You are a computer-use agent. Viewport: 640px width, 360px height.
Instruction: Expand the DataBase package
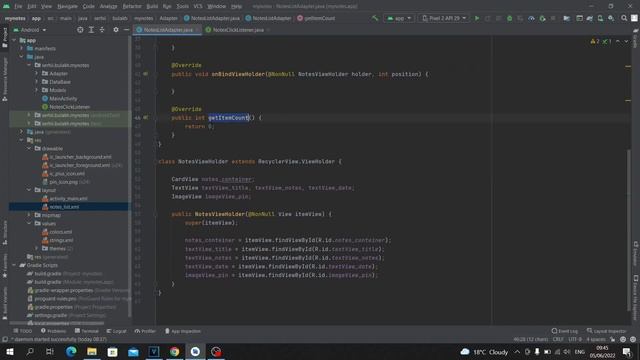pyautogui.click(x=37, y=82)
